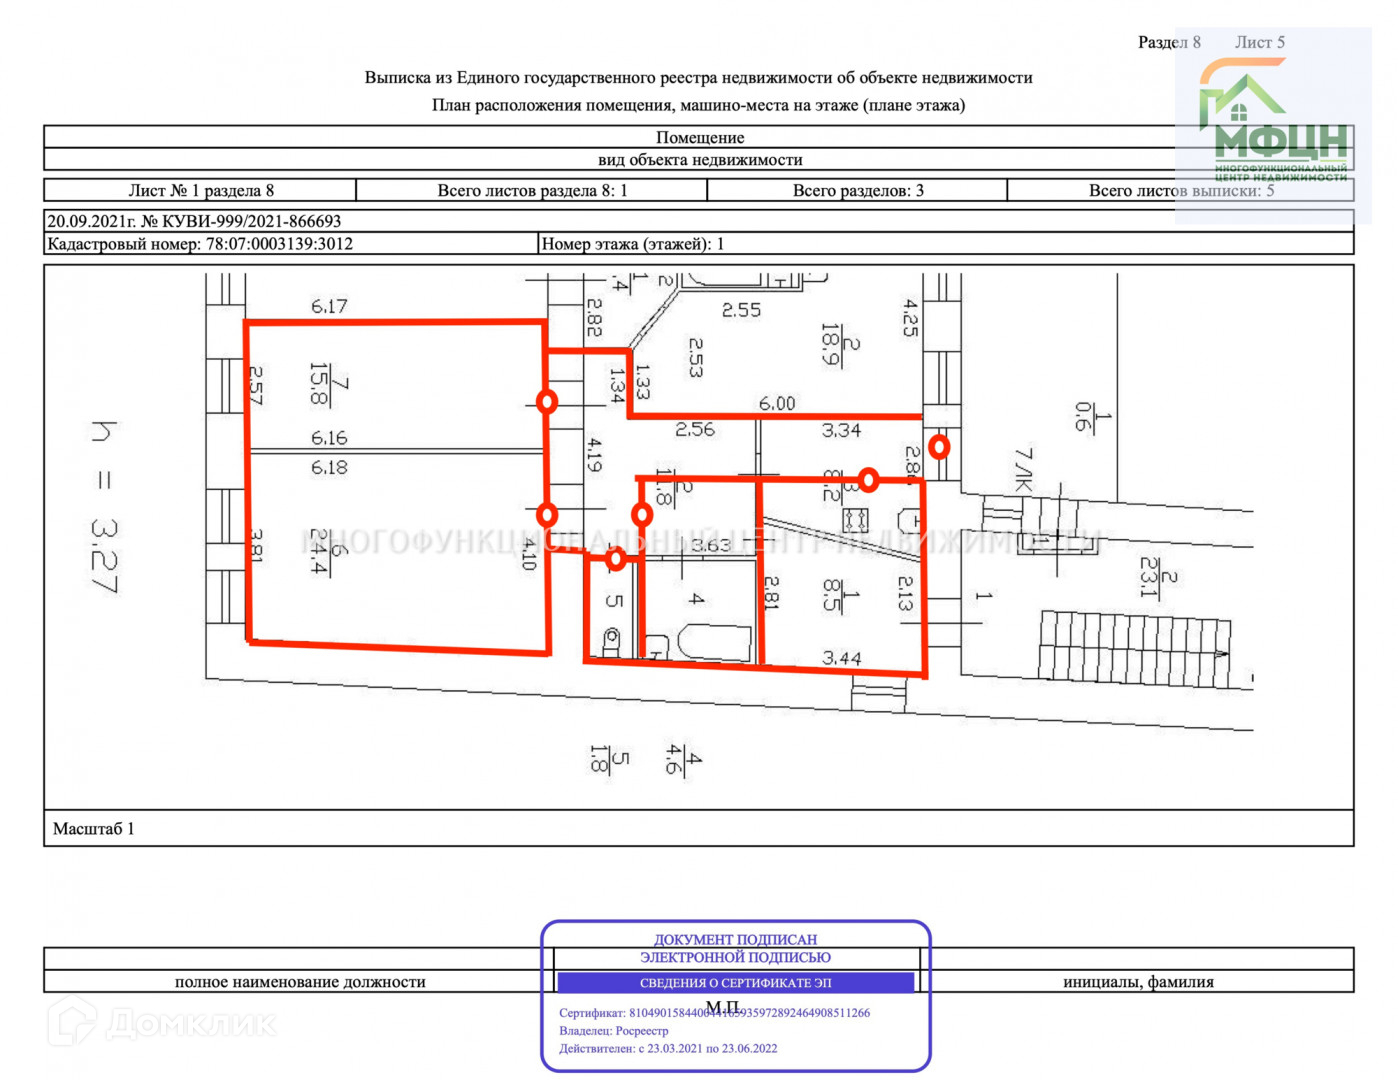Screen dimensions: 1398x1080
Task: Click the '3.63' dimension on the plan
Action: [711, 545]
